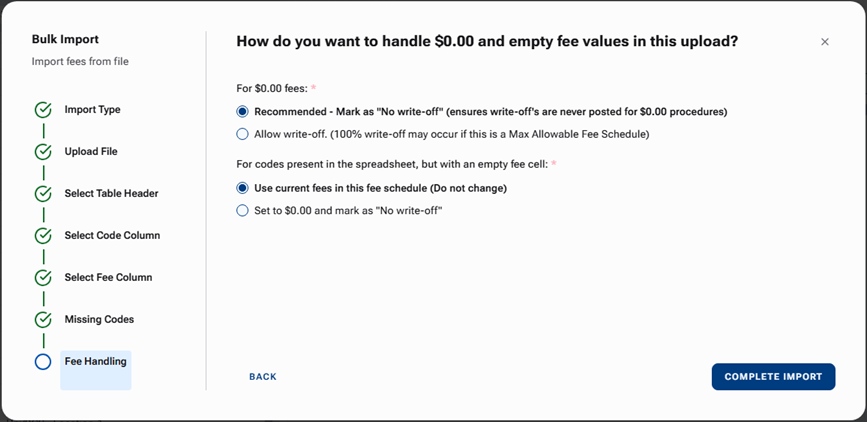This screenshot has width=867, height=422.
Task: Go to the Import Type step
Action: tap(92, 110)
